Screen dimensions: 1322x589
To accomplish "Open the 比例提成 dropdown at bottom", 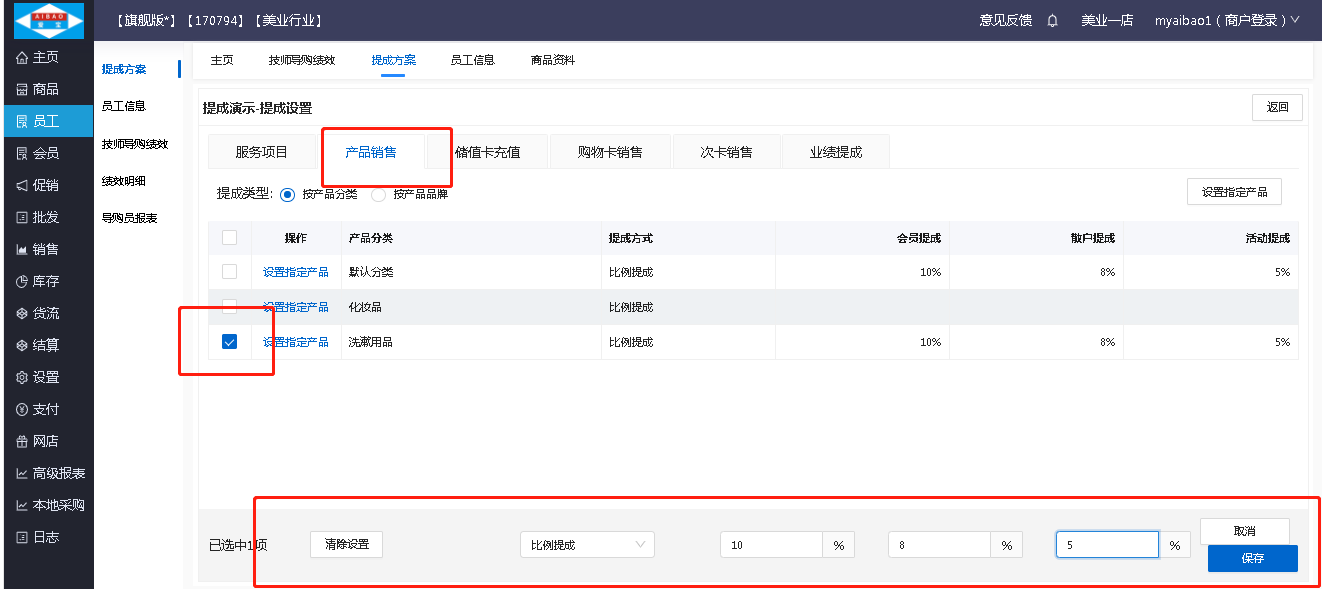I will [x=587, y=545].
